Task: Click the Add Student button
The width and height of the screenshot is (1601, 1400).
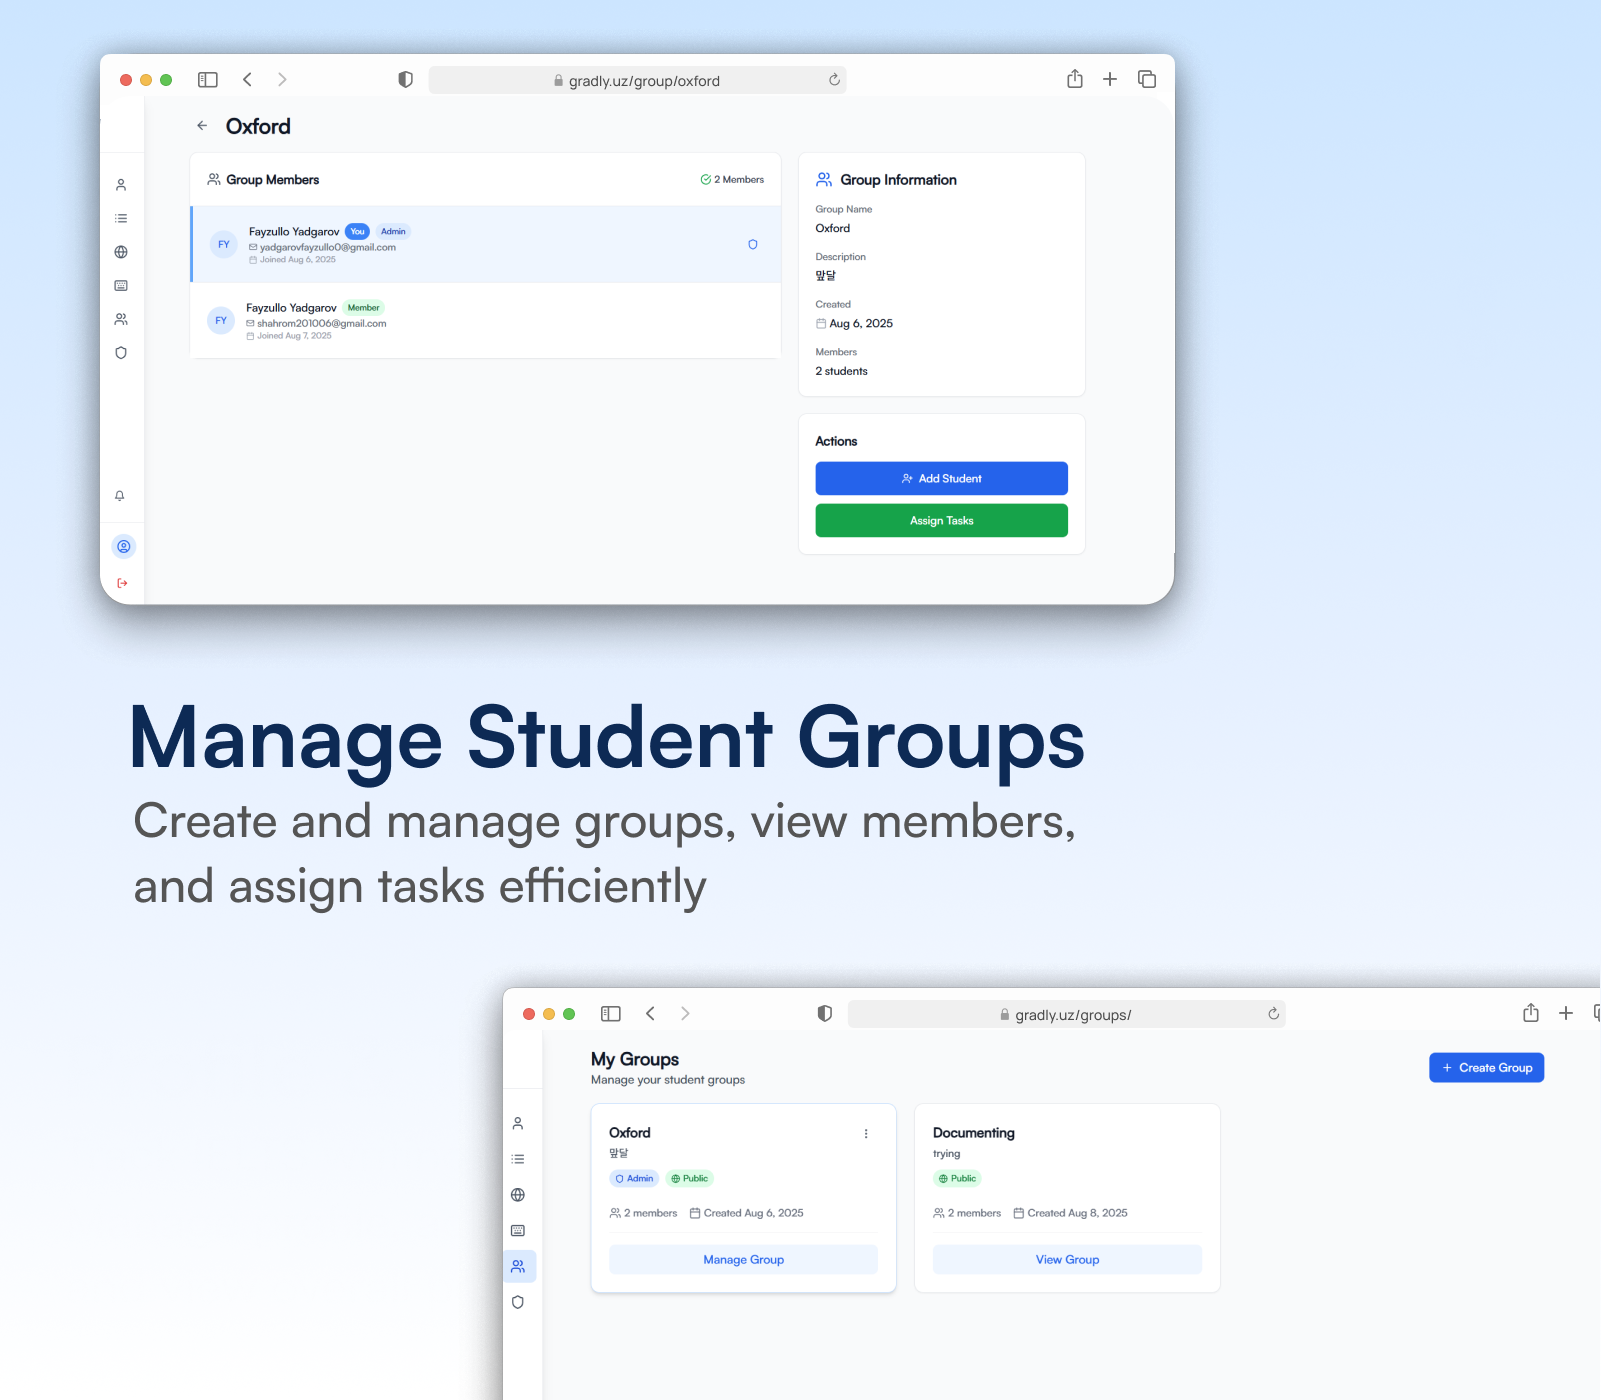Action: (942, 478)
